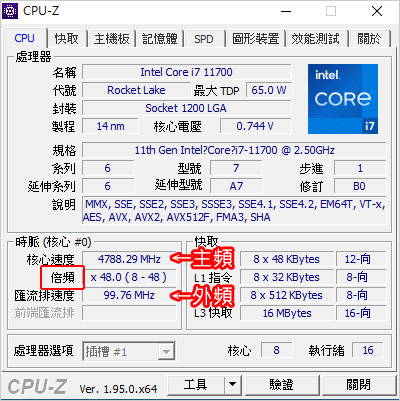The height and width of the screenshot is (401, 400).
Task: Click the 0.744 V core voltage value
Action: coord(255,126)
